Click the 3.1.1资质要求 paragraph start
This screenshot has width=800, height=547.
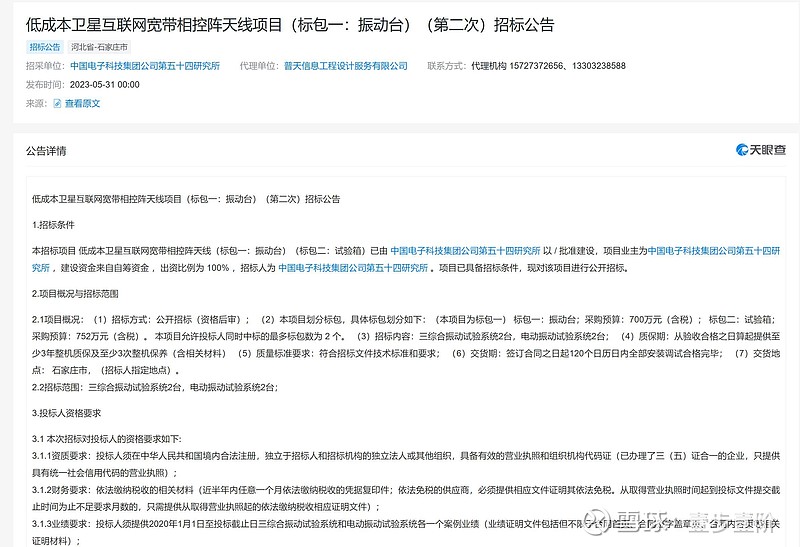tap(61, 456)
